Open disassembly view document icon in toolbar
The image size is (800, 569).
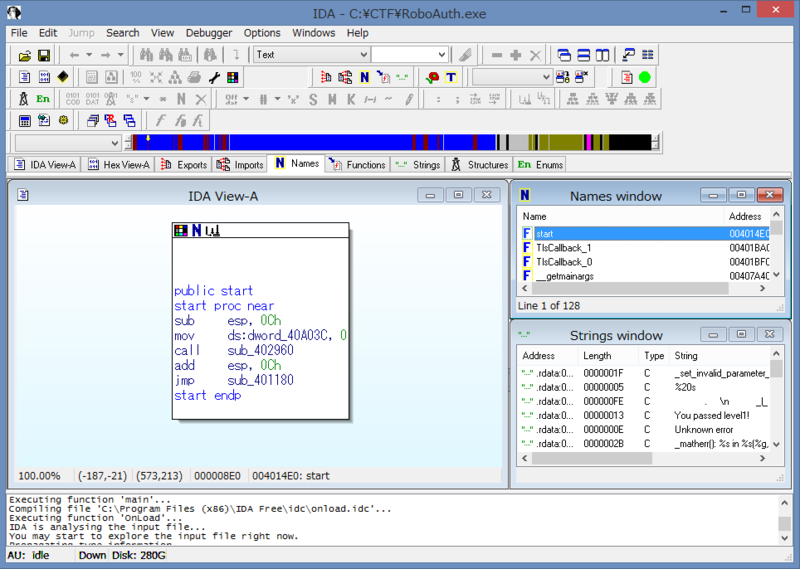tap(24, 77)
